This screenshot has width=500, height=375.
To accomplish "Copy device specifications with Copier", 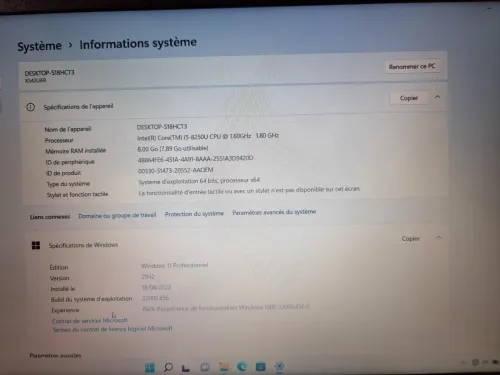I will [x=409, y=98].
